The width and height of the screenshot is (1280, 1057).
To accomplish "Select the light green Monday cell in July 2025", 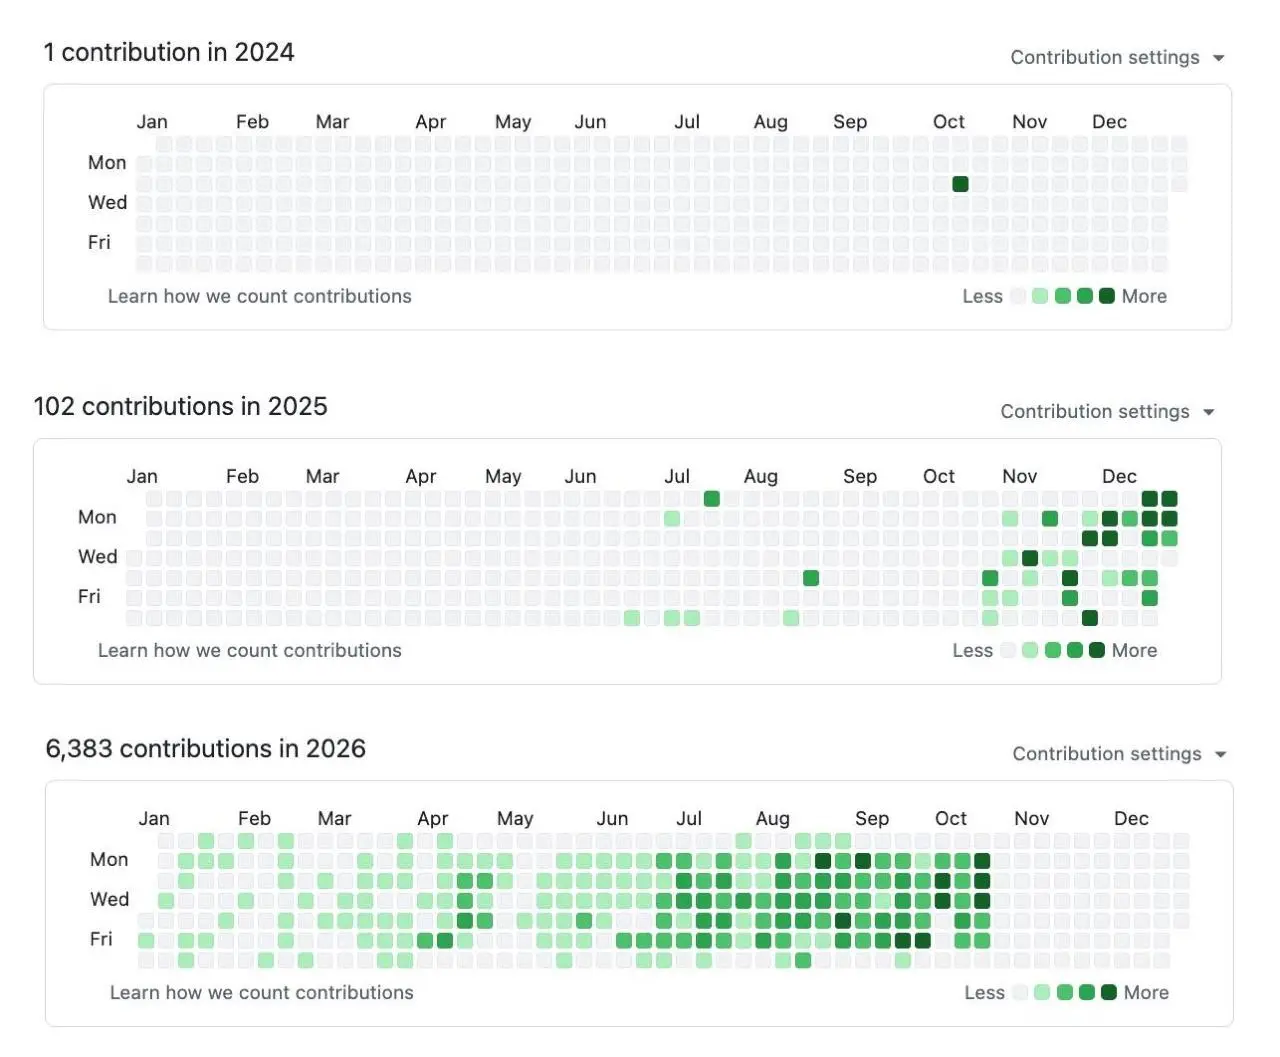I will click(x=672, y=518).
